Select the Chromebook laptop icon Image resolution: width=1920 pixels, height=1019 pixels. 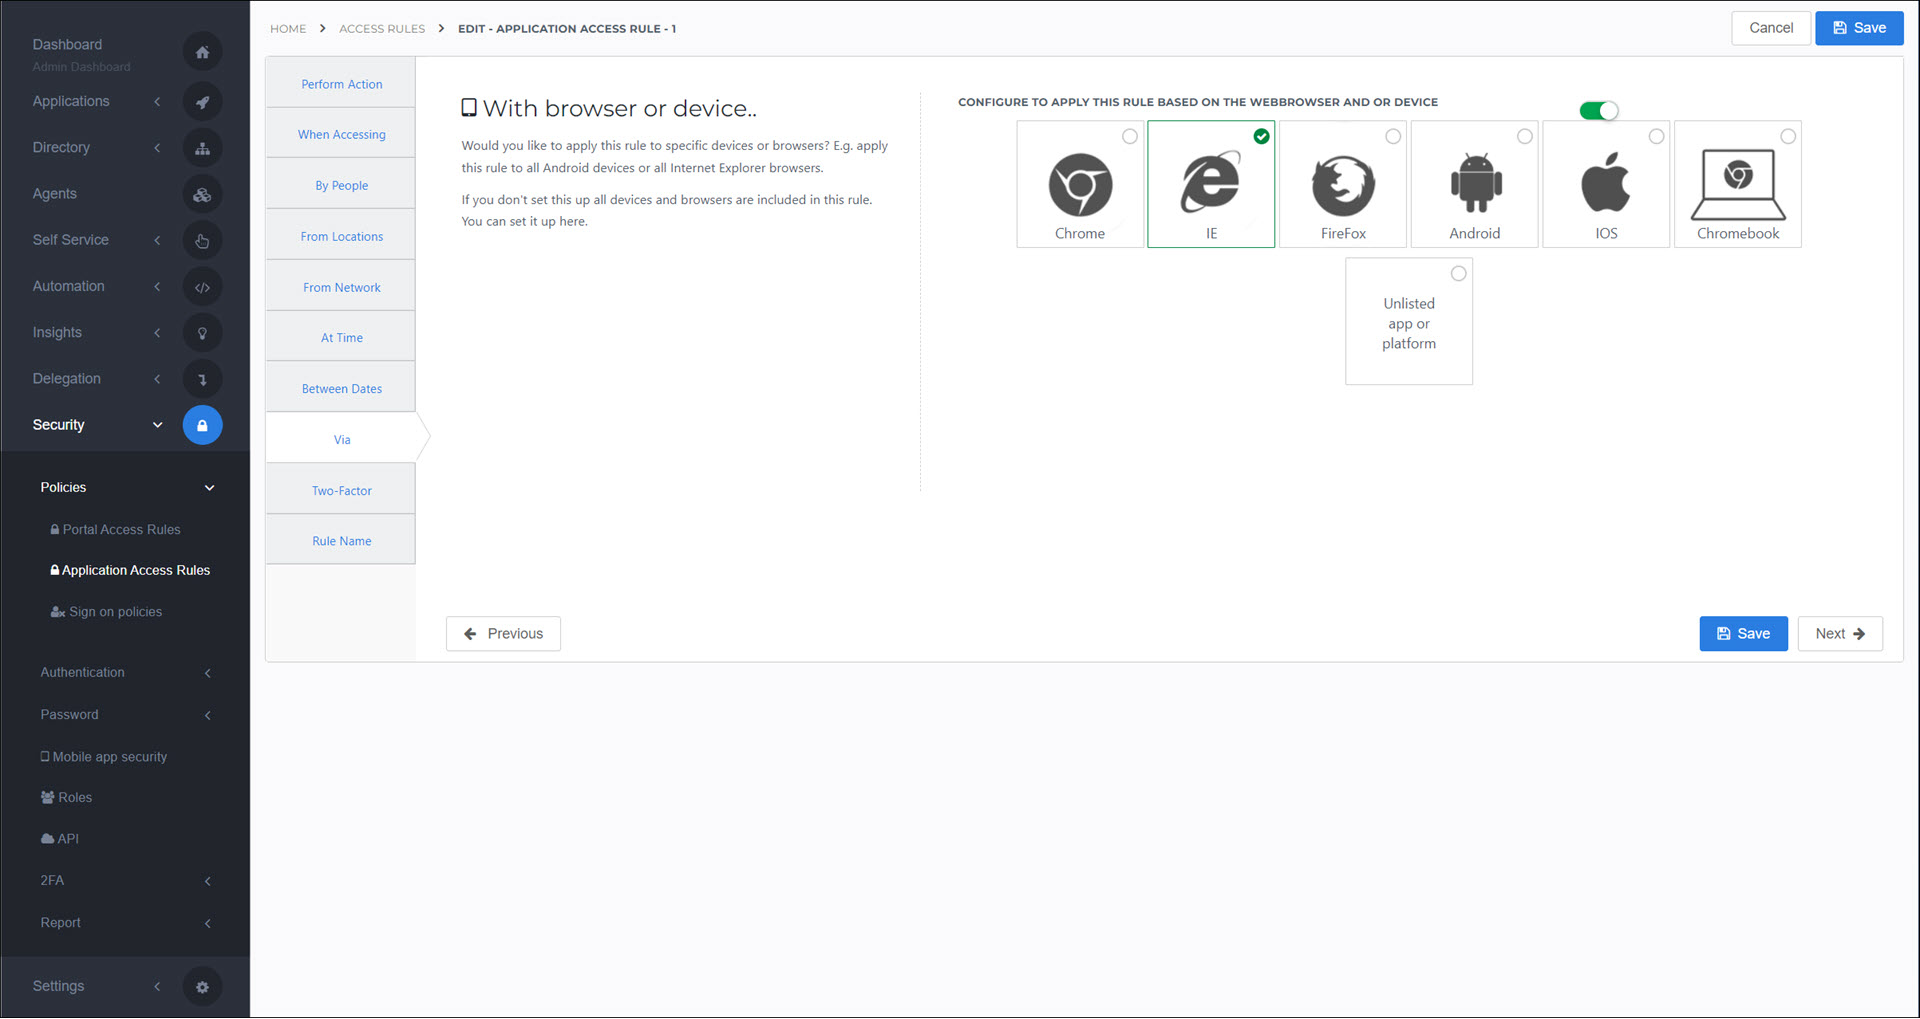[x=1738, y=184]
